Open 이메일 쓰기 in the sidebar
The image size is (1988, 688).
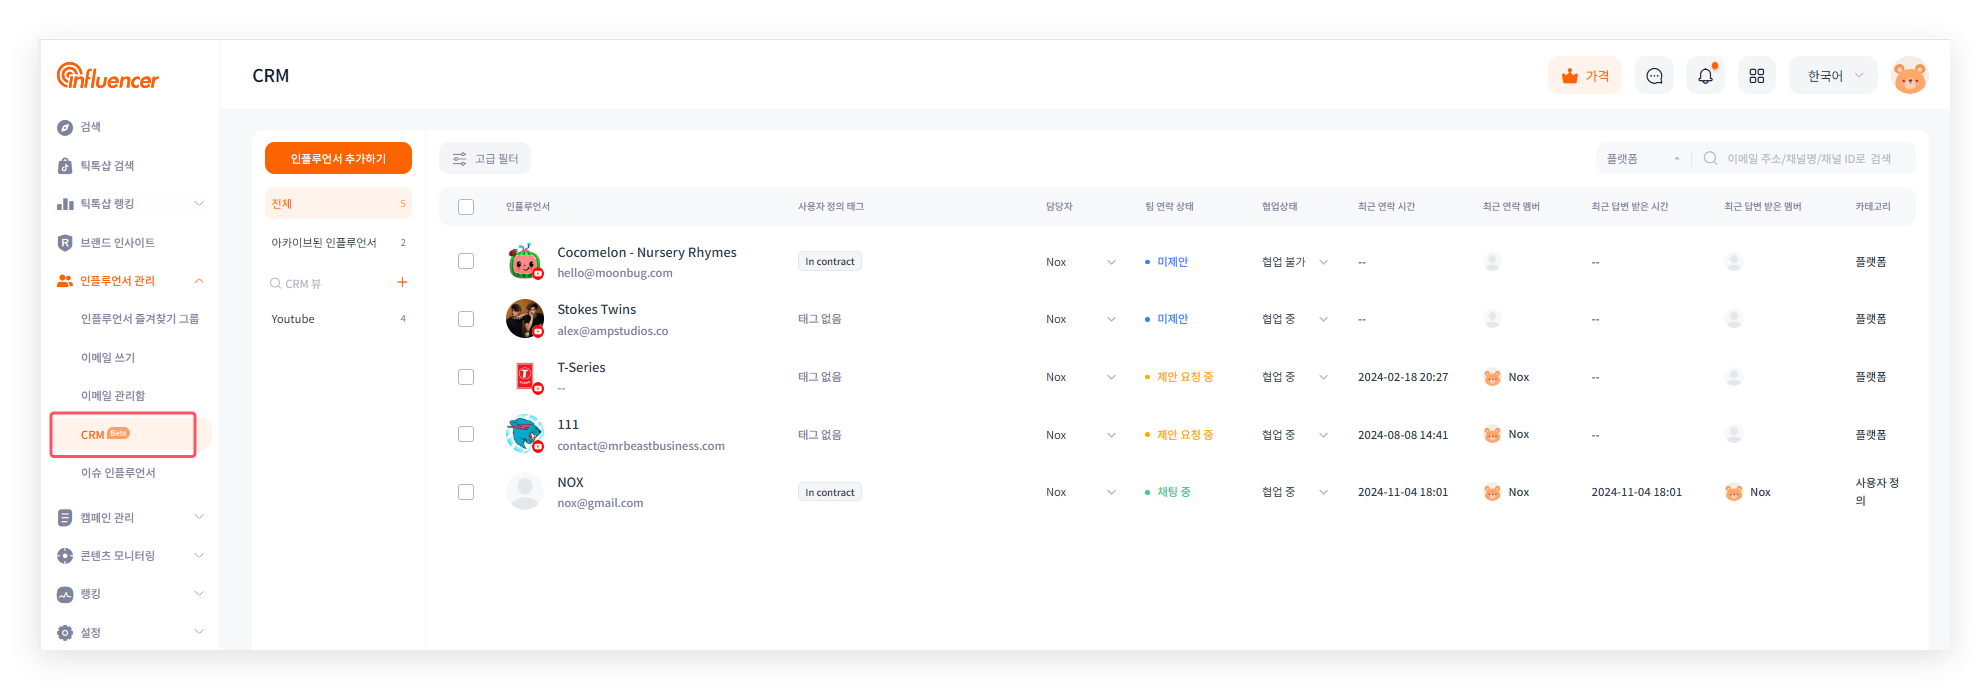click(108, 358)
